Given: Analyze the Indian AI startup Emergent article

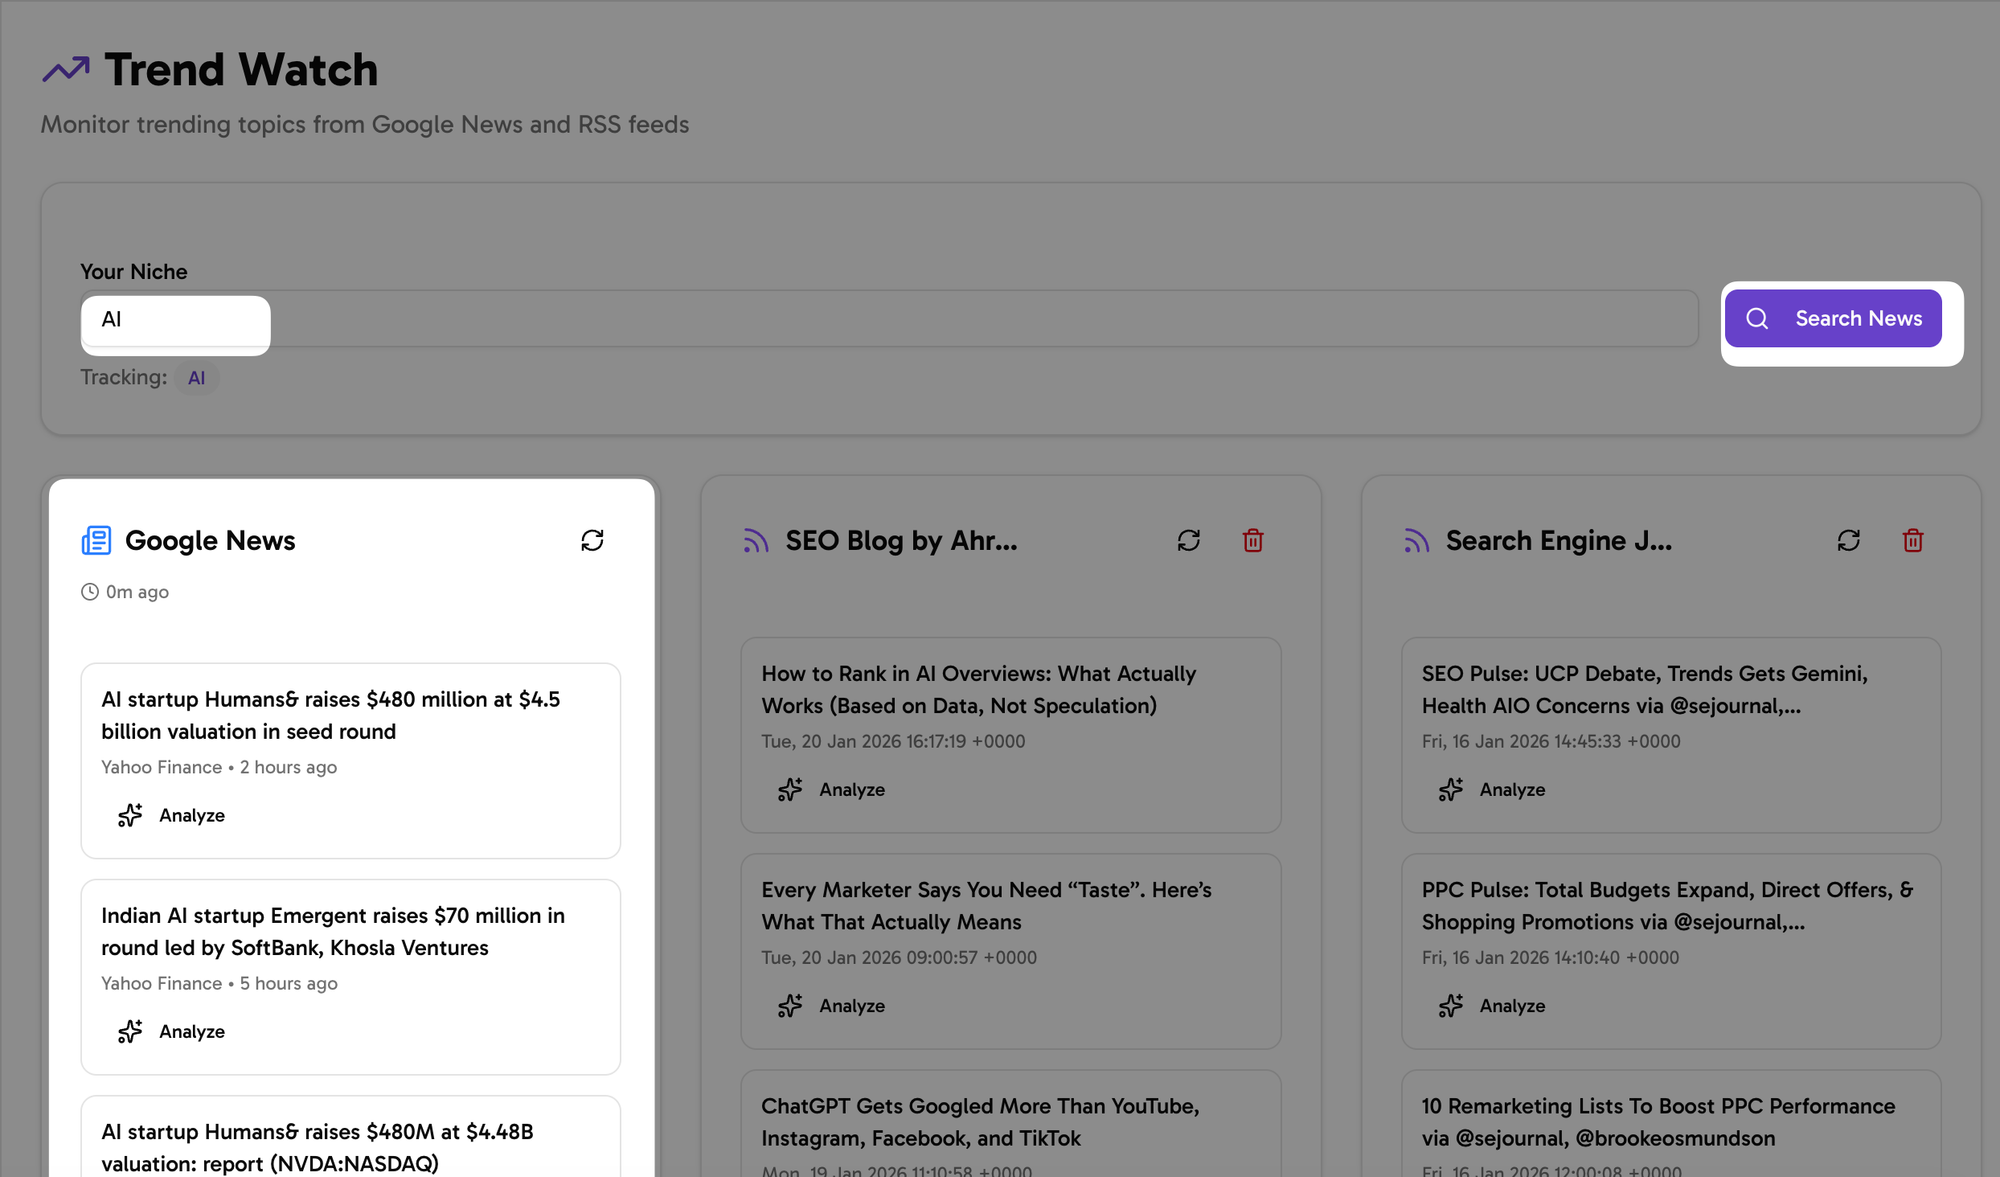Looking at the screenshot, I should 170,1031.
